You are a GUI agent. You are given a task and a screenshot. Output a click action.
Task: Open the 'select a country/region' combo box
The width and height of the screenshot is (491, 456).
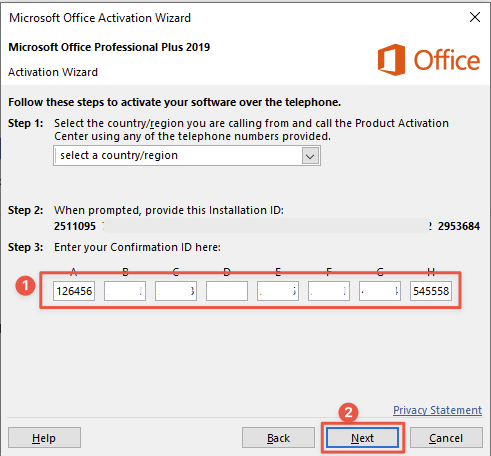[x=187, y=156]
